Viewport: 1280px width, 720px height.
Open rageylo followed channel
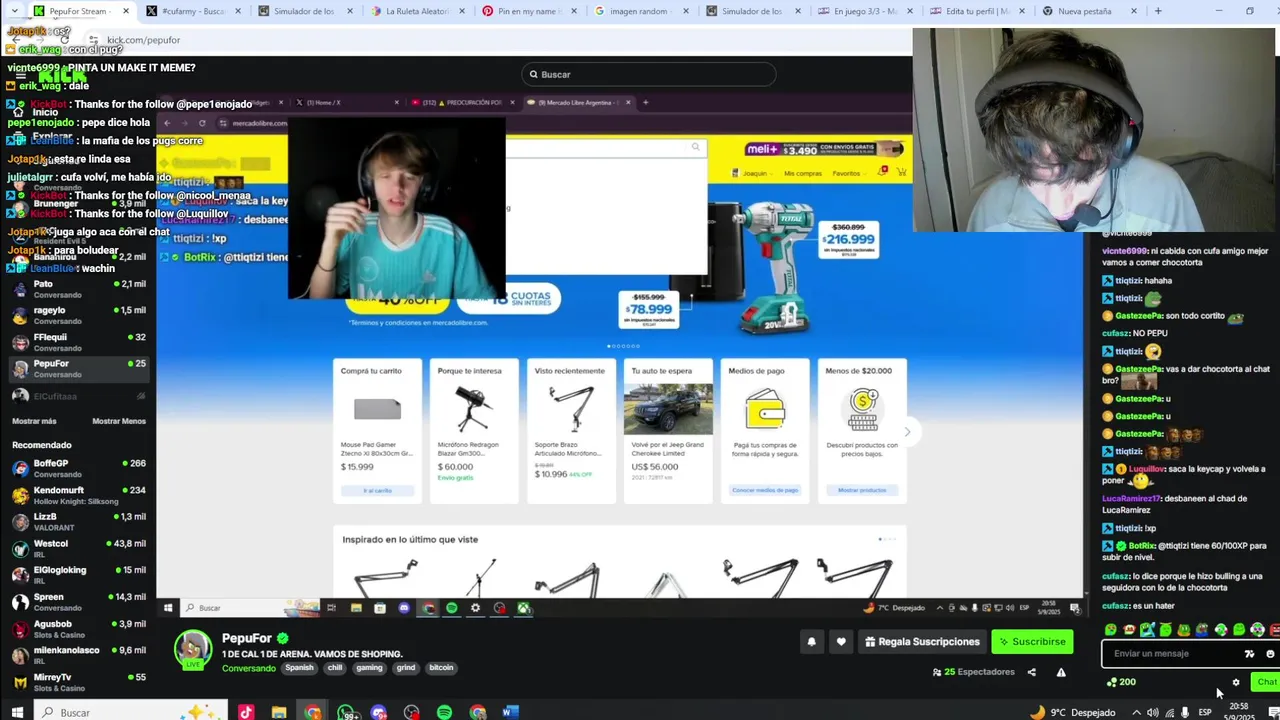coord(78,315)
